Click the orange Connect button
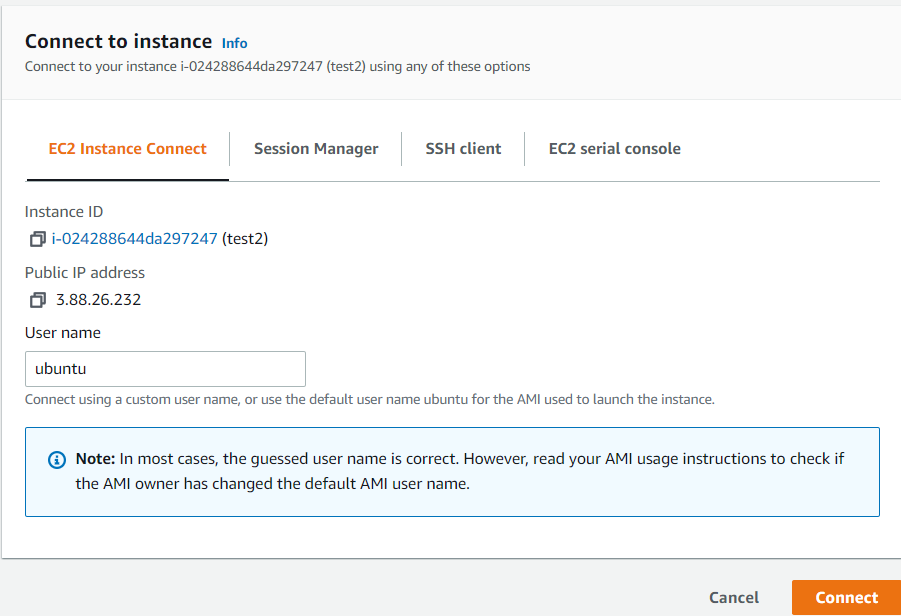This screenshot has width=901, height=616. coord(846,598)
